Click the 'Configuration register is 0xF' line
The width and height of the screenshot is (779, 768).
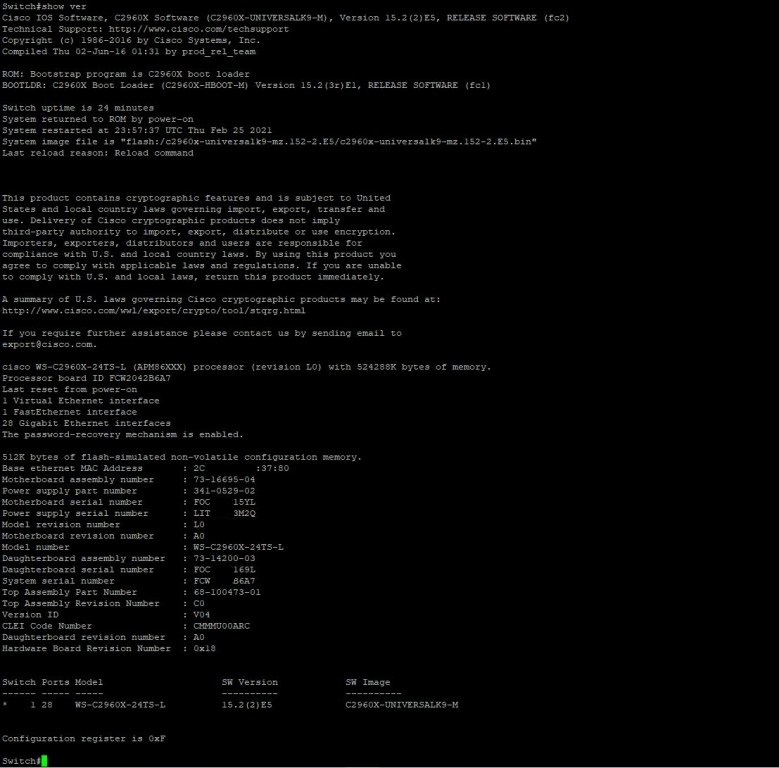coord(83,738)
